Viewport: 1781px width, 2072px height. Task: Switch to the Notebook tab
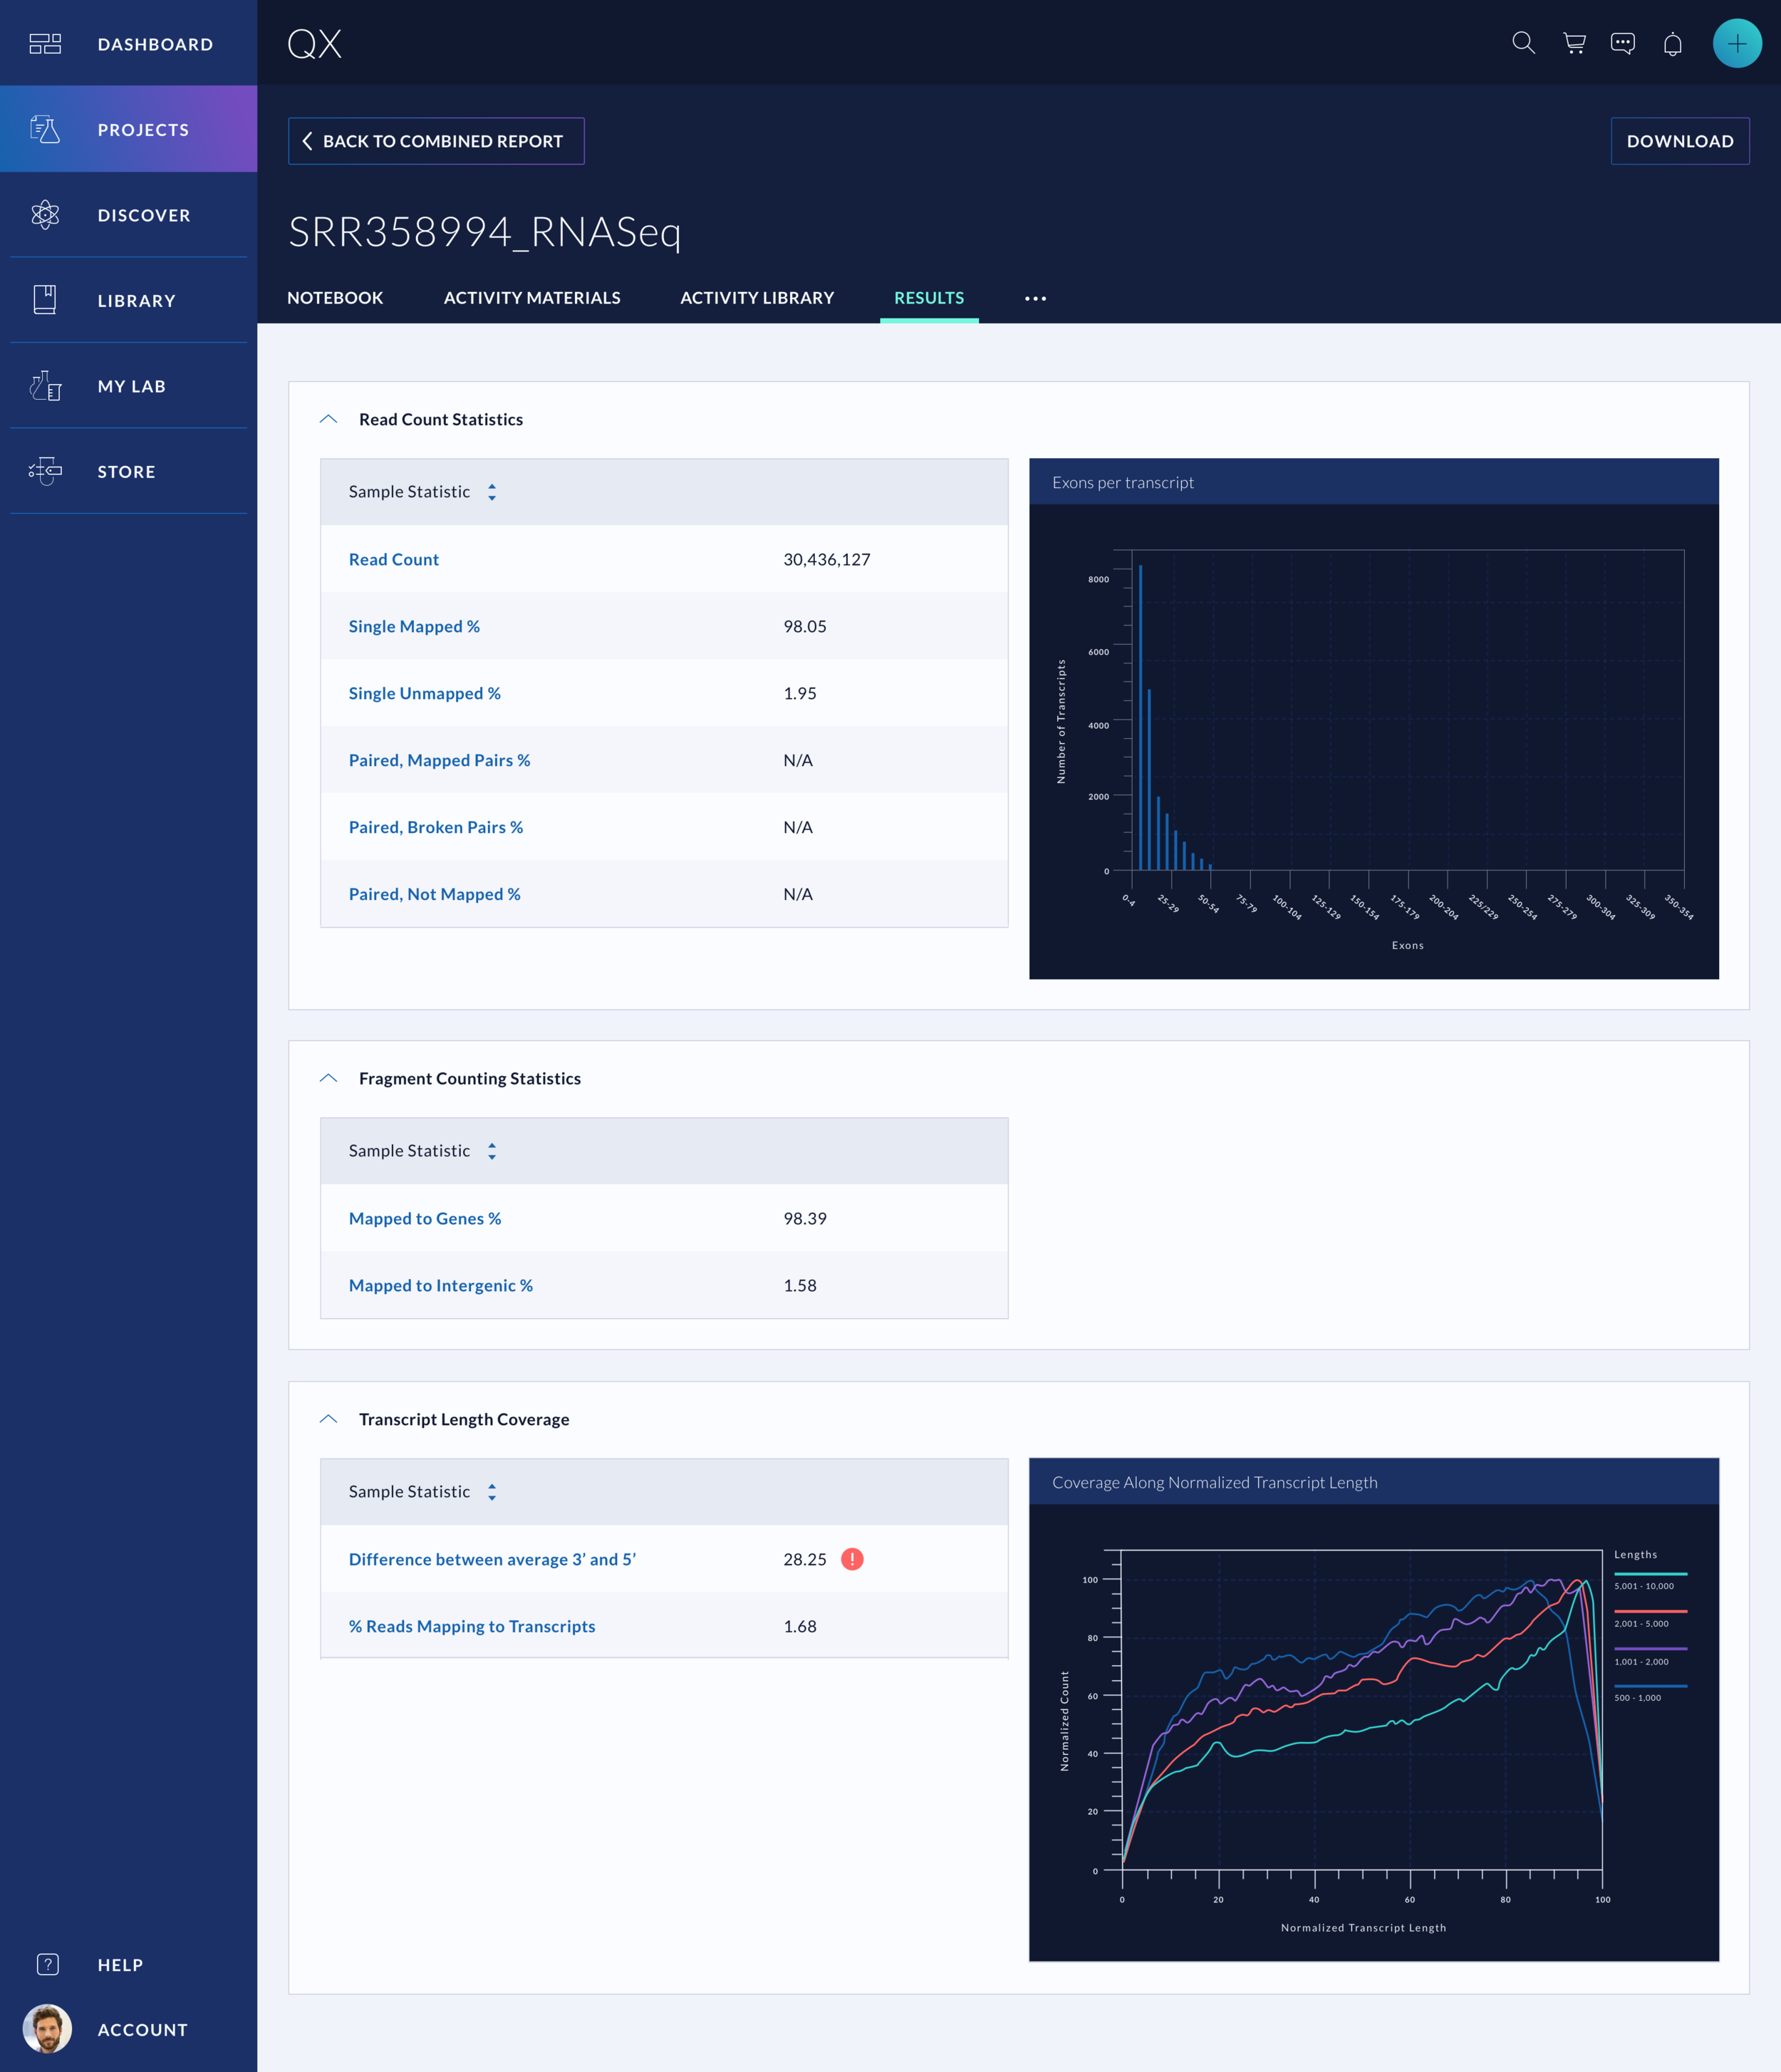click(335, 298)
